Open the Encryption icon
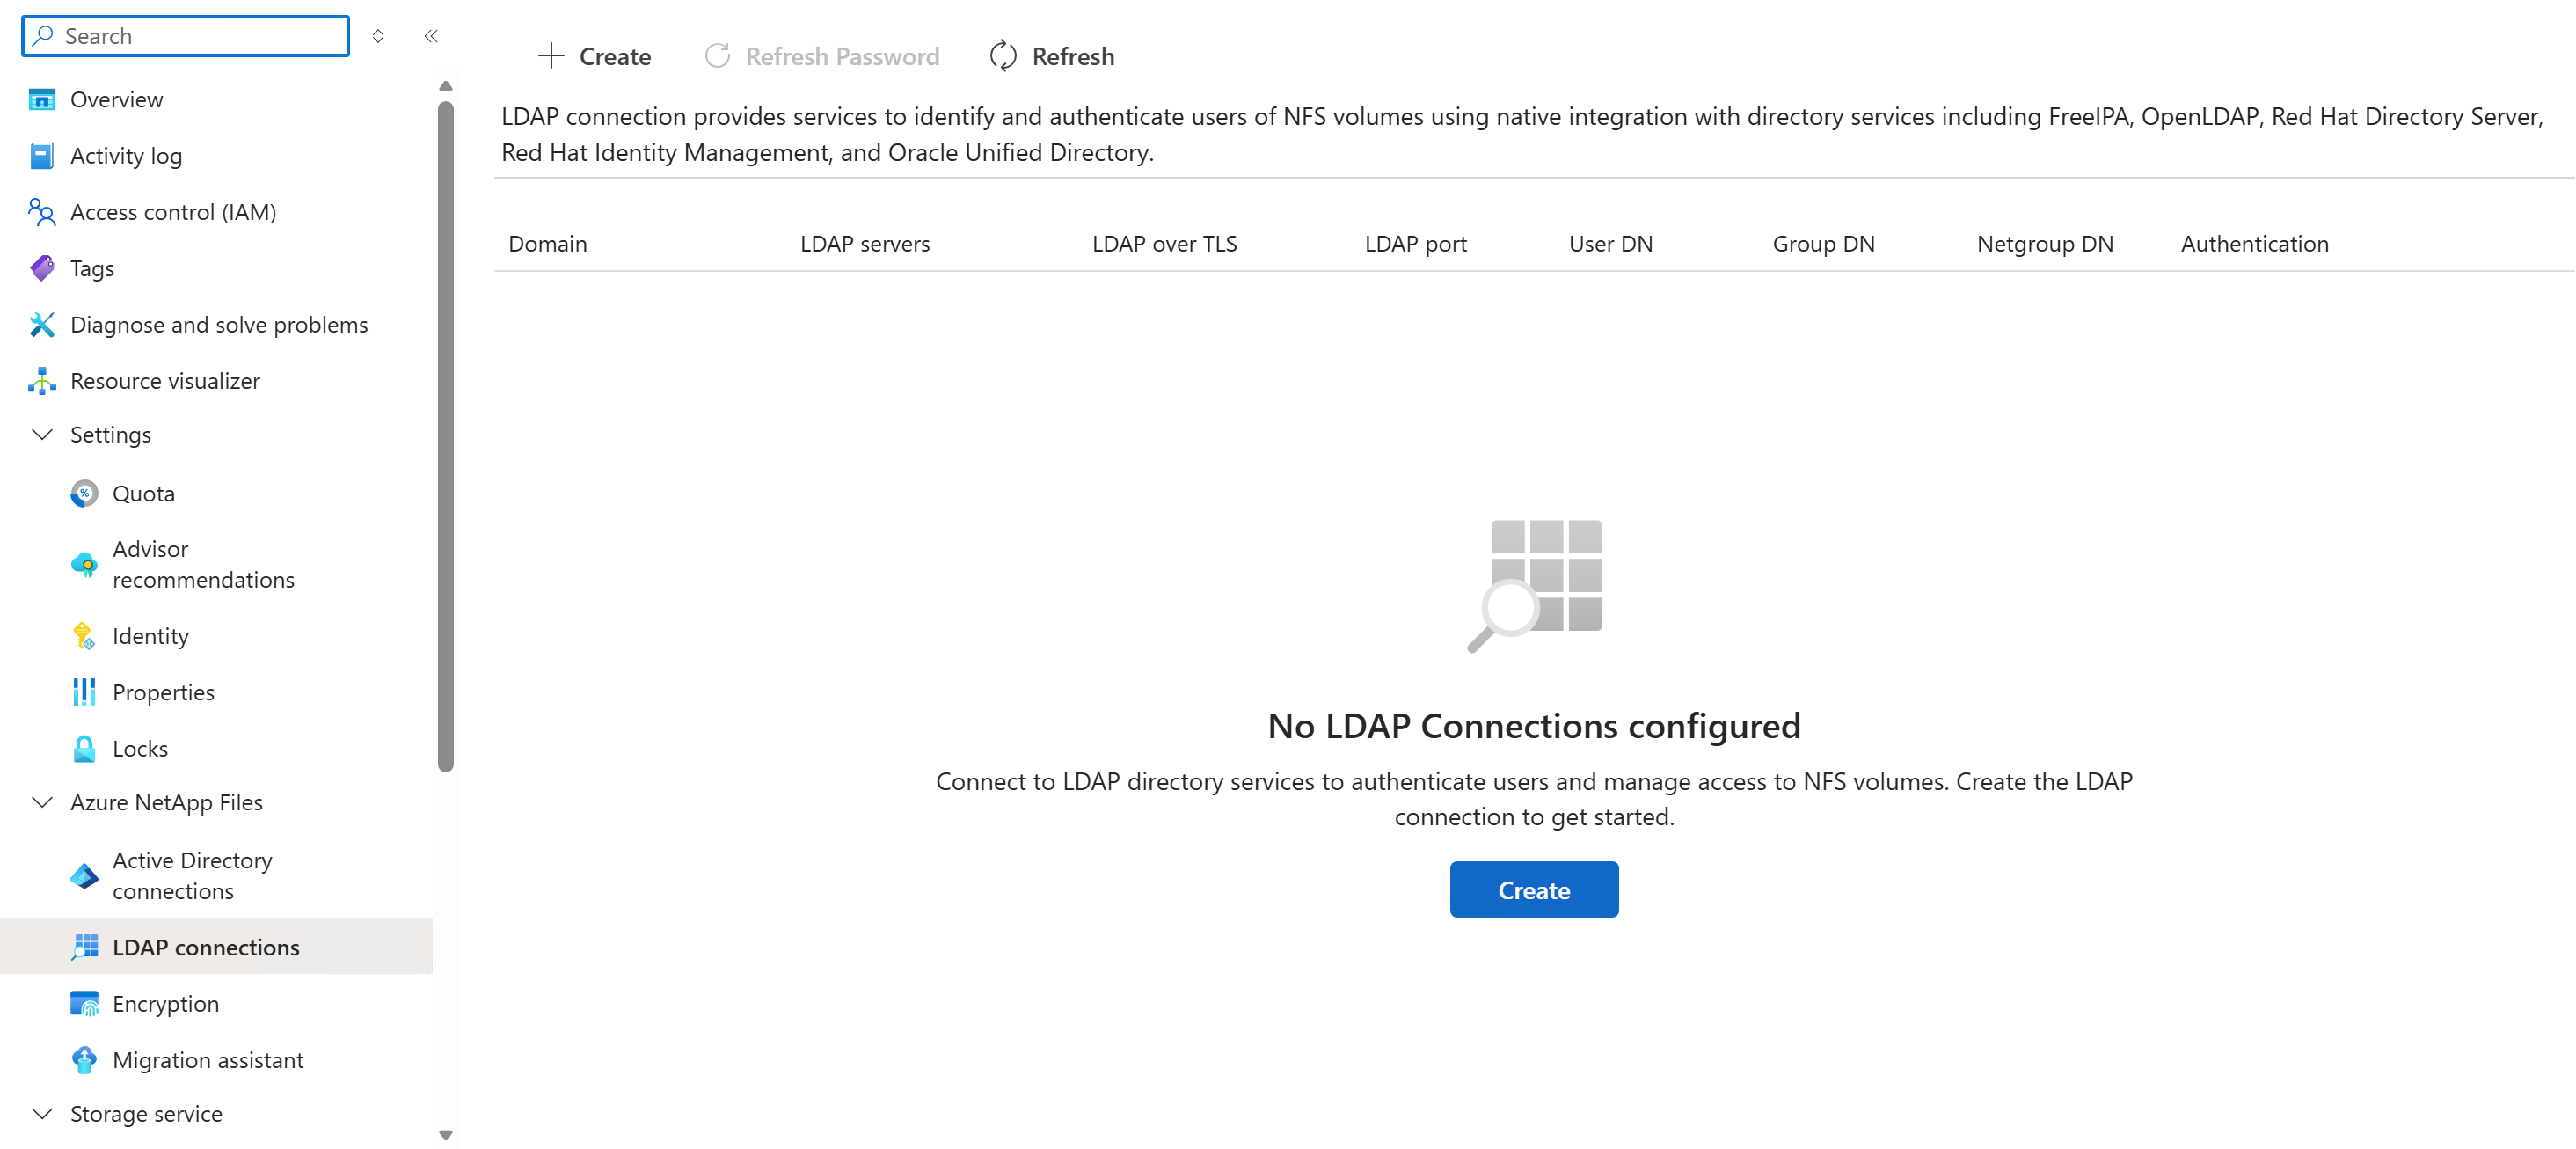 (84, 1003)
